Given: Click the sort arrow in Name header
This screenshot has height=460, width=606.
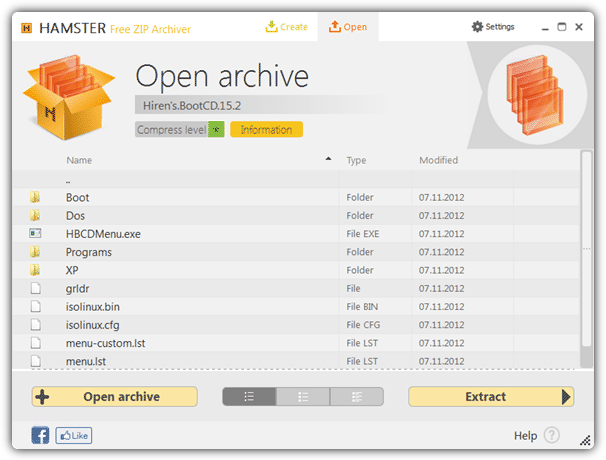Looking at the screenshot, I should click(x=328, y=158).
